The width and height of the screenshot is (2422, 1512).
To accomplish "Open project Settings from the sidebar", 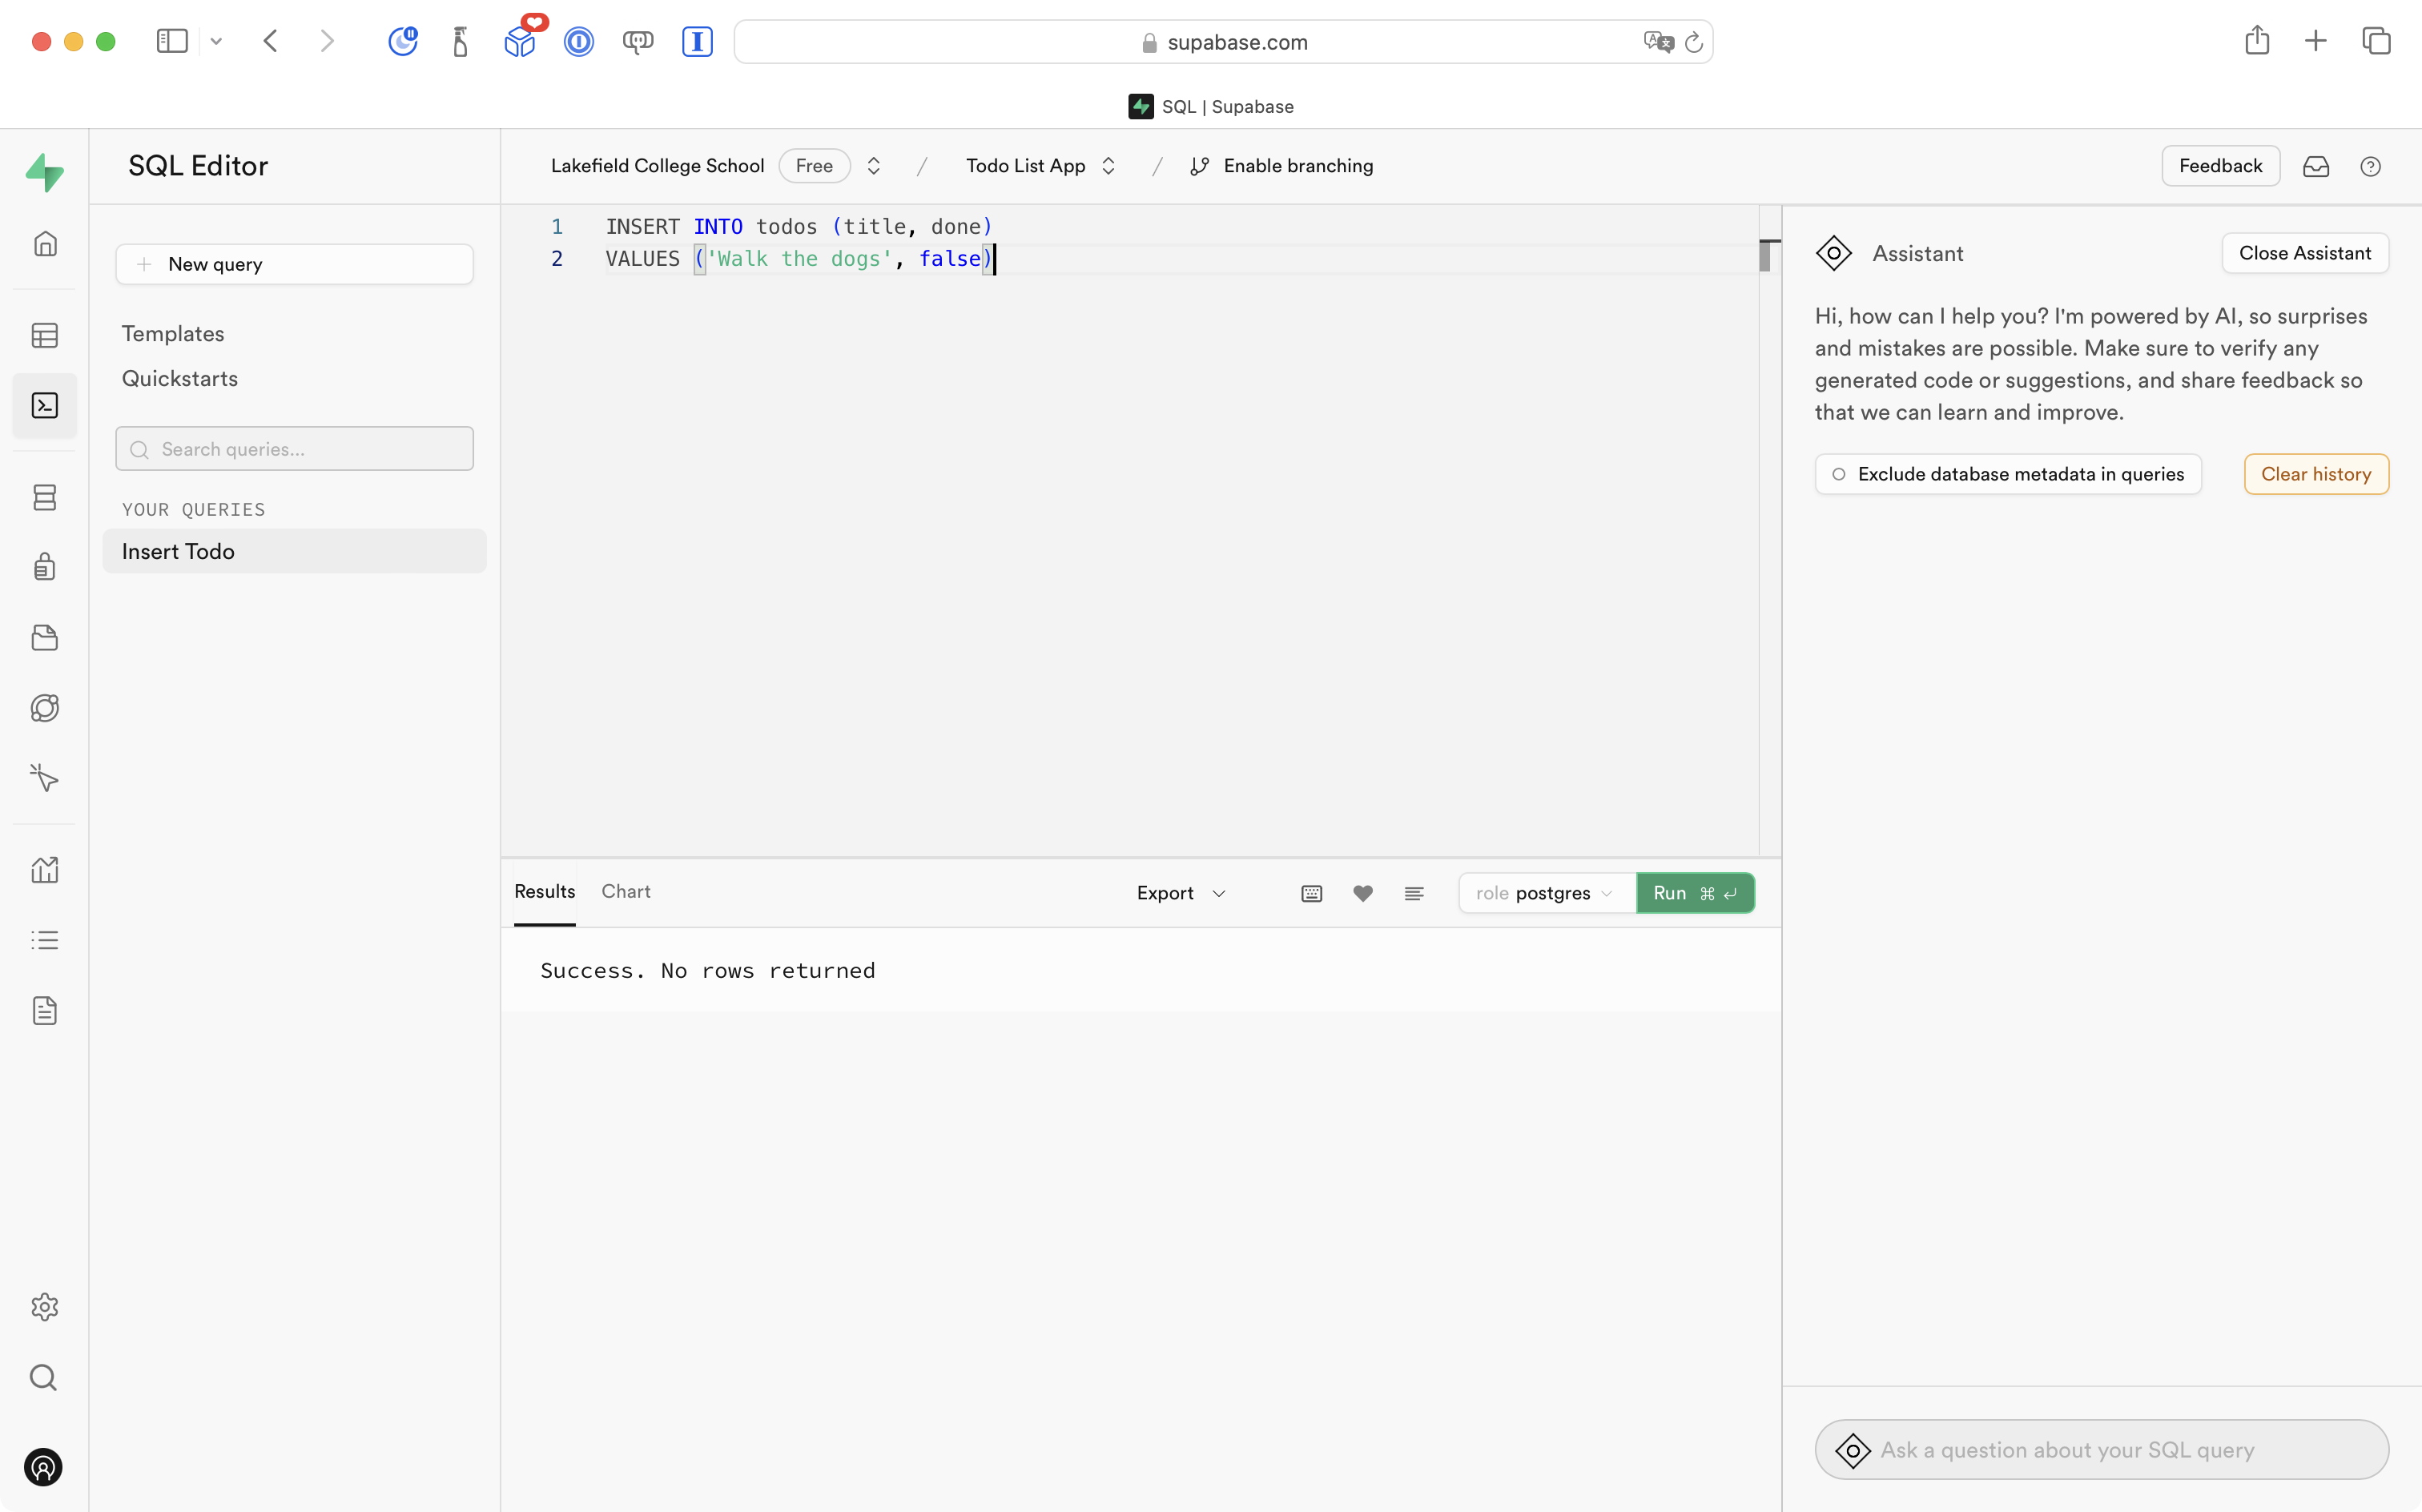I will tap(45, 1307).
